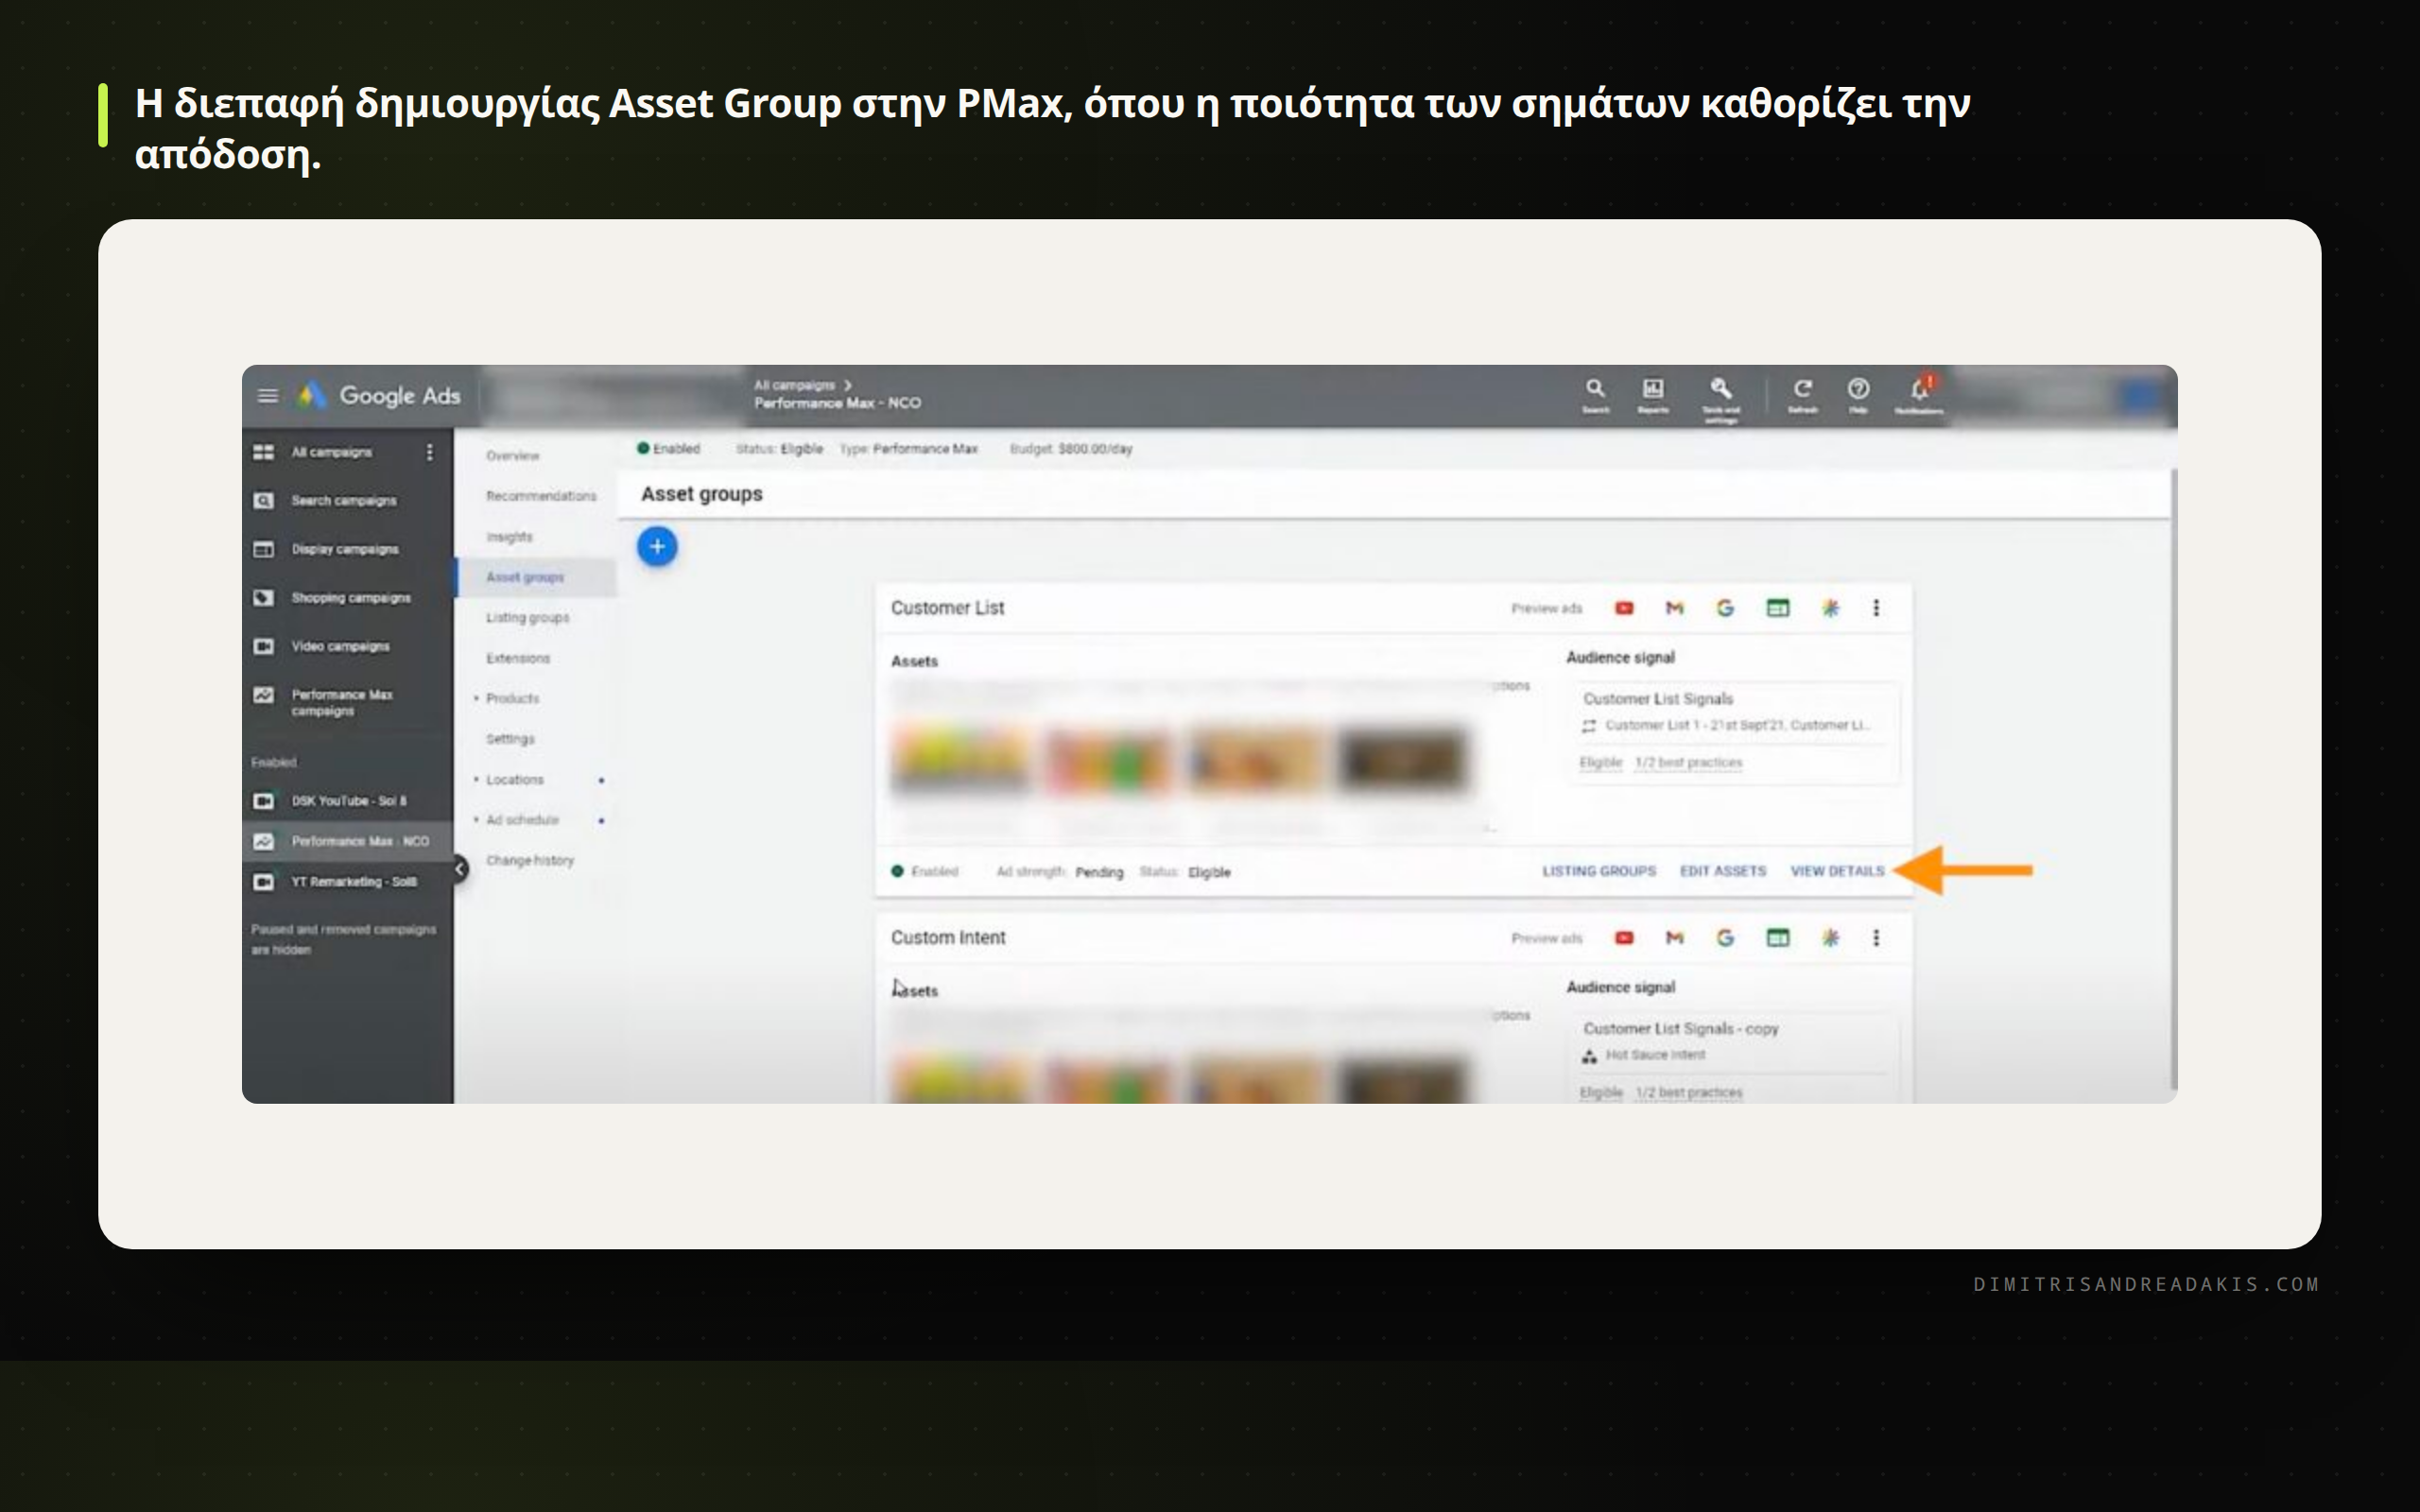Open the Notifications bell icon
2420x1512 pixels.
click(1919, 394)
